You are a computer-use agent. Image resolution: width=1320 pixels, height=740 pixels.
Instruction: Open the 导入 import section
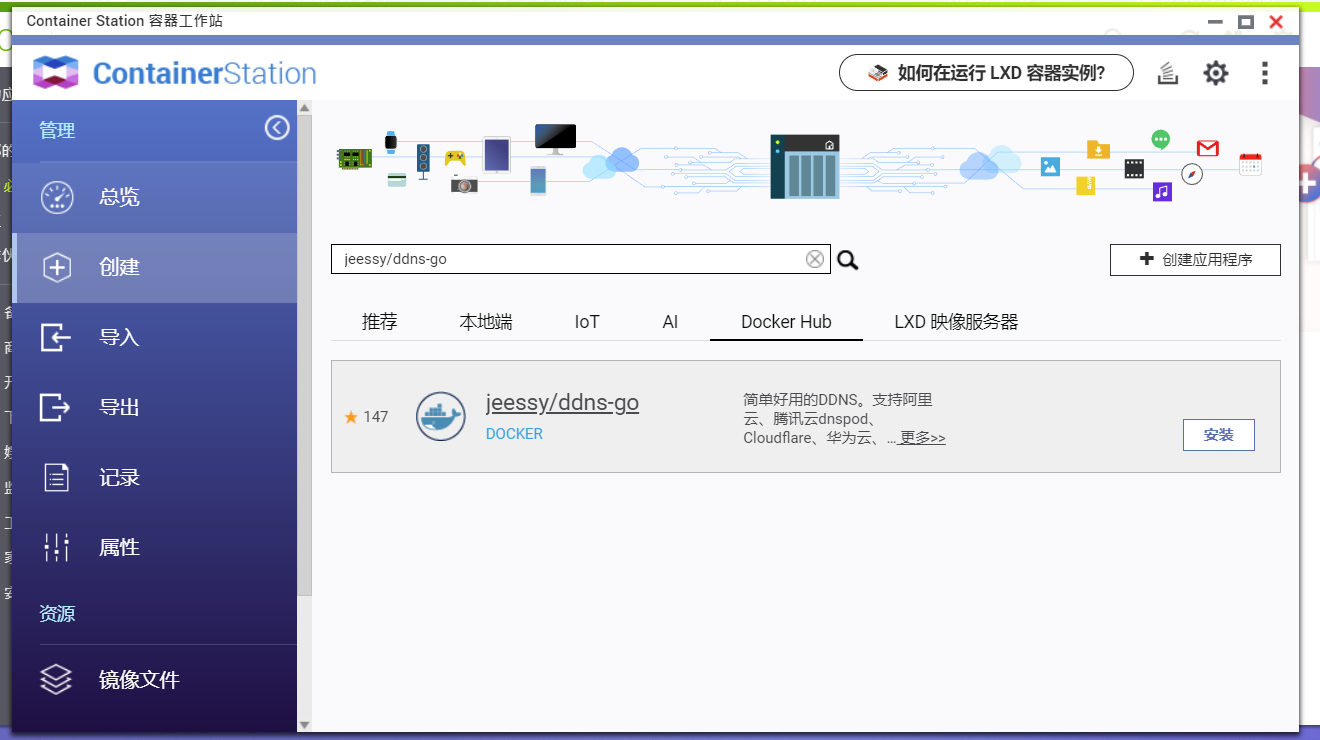(155, 337)
